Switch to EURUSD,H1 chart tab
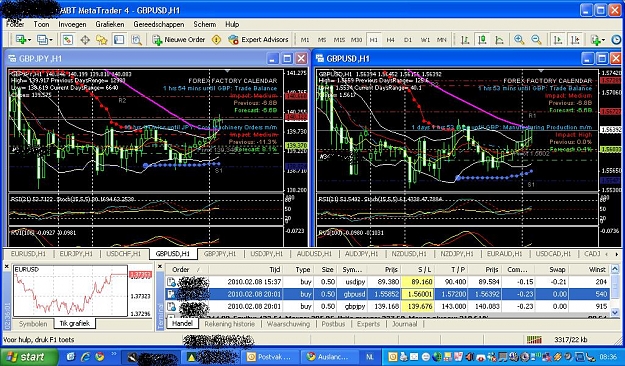Image resolution: width=625 pixels, height=366 pixels. (x=28, y=254)
